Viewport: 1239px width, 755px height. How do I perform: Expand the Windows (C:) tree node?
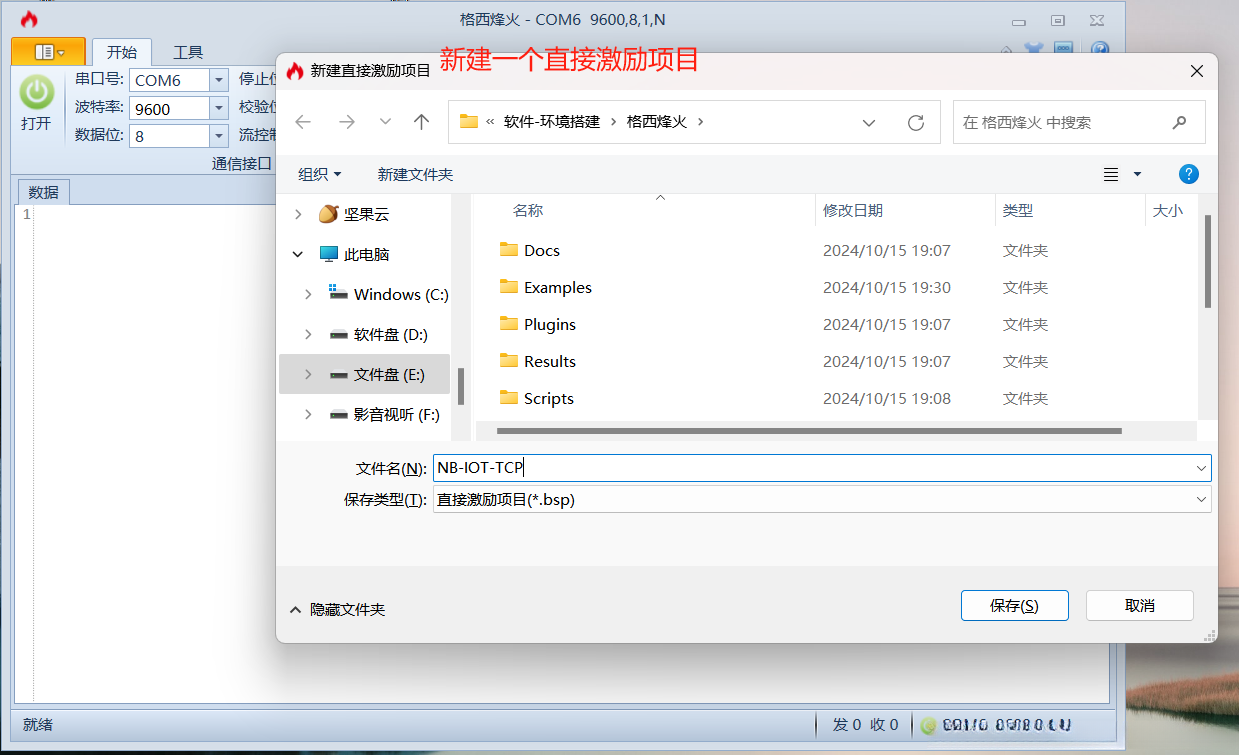308,294
